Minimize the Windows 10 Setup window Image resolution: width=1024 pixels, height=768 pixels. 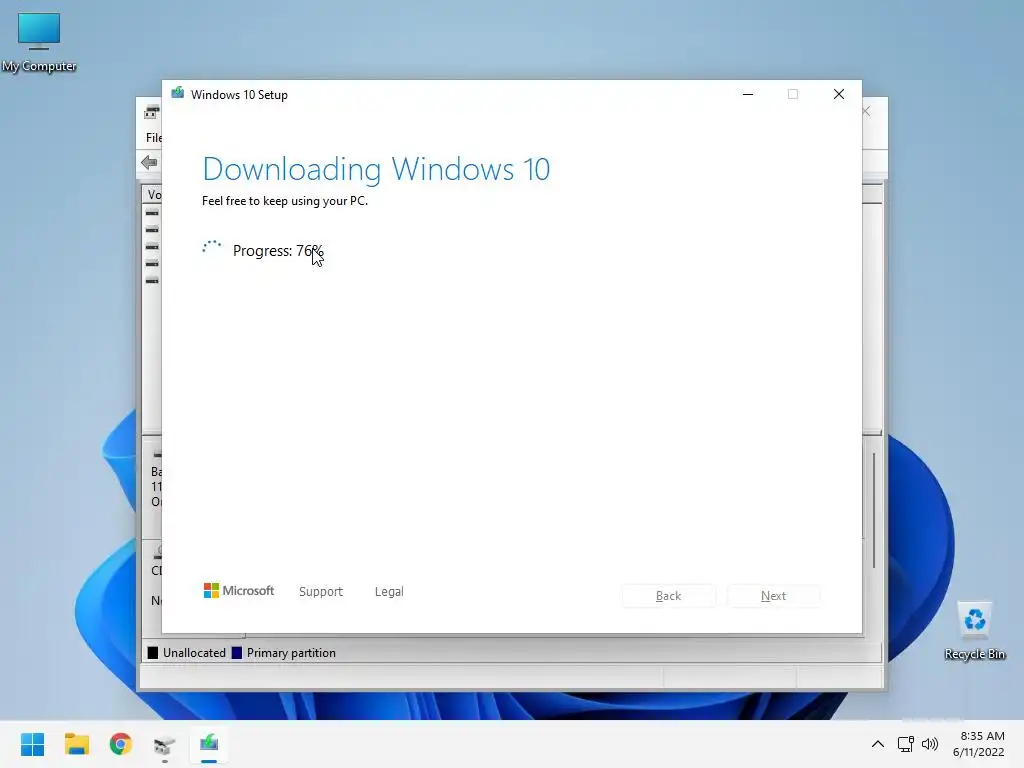pos(748,94)
